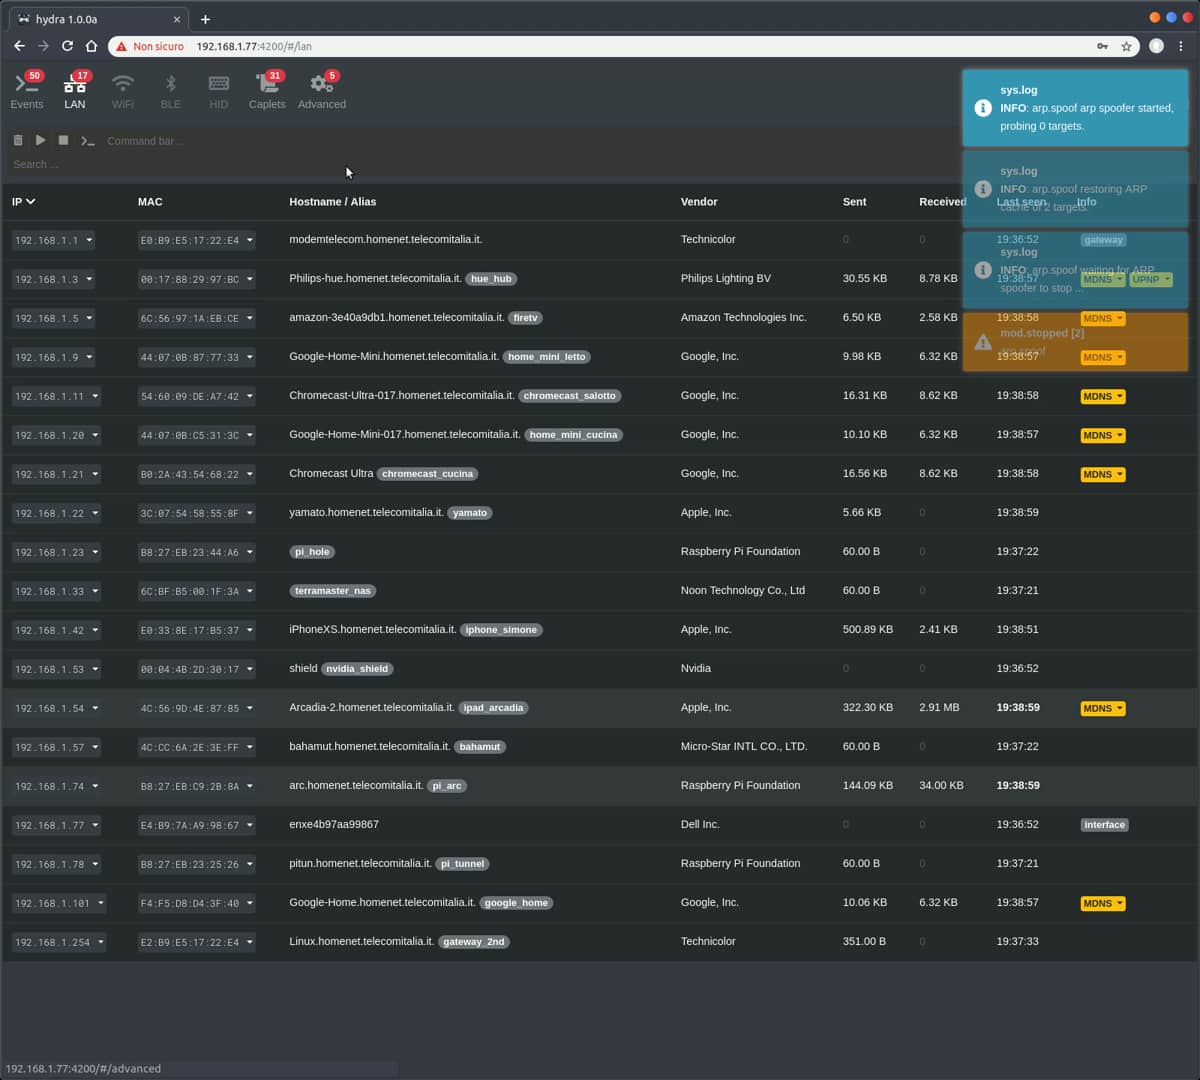
Task: Open dropdown for IP 192.168.1.254
Action: point(60,942)
